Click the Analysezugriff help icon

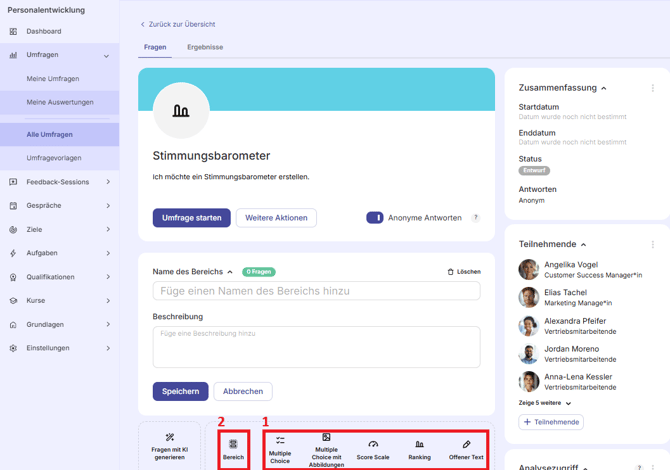tap(639, 467)
